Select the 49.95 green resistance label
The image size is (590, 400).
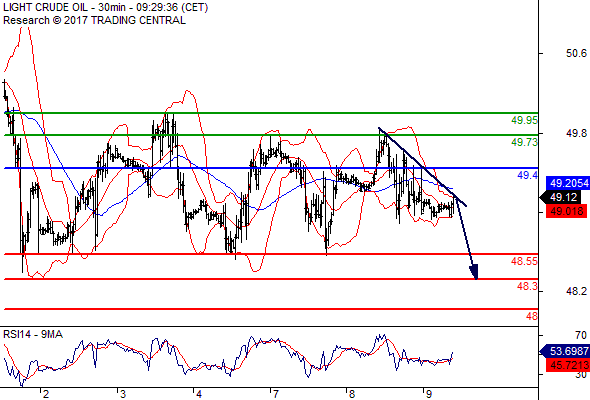524,120
